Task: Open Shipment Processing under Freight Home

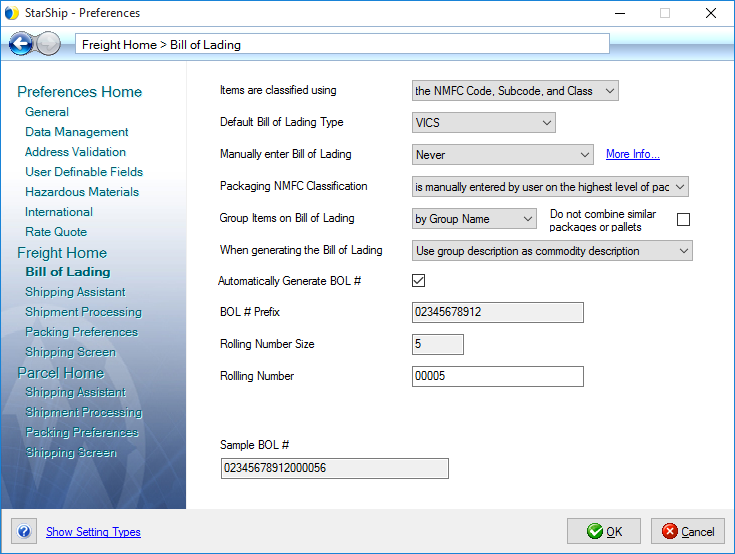Action: point(83,312)
